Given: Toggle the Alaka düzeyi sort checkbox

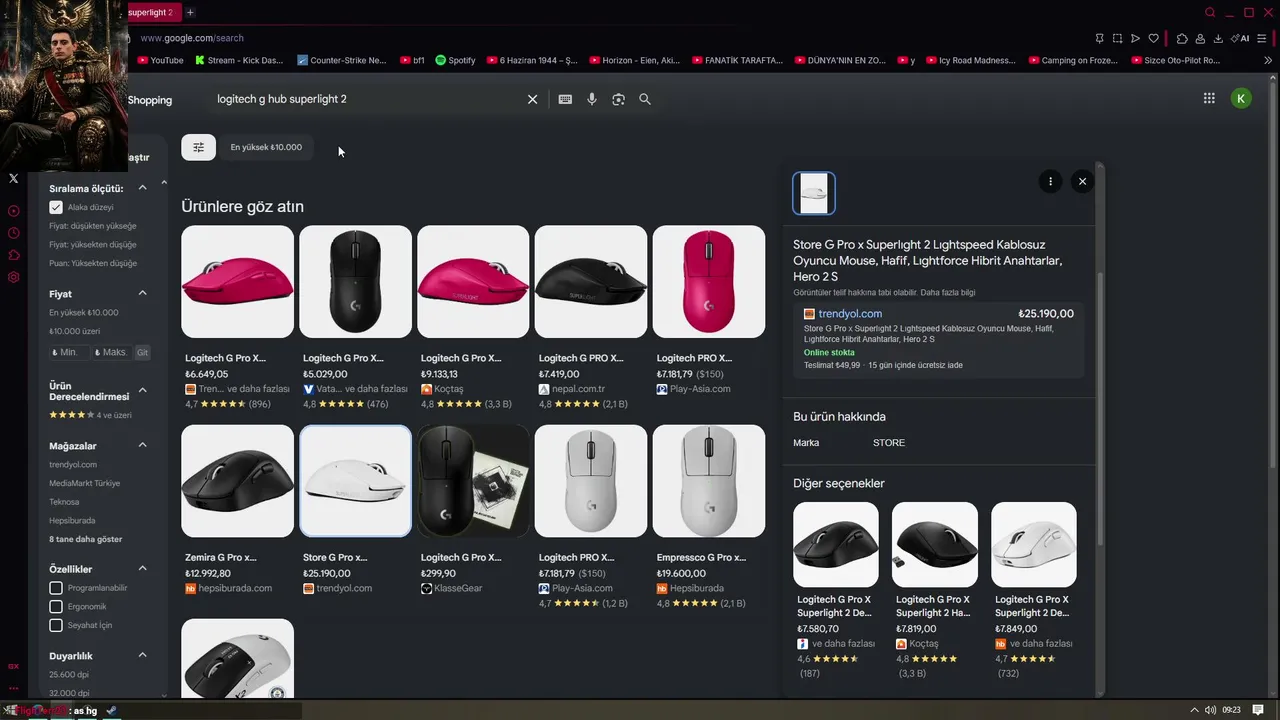Looking at the screenshot, I should (x=56, y=207).
